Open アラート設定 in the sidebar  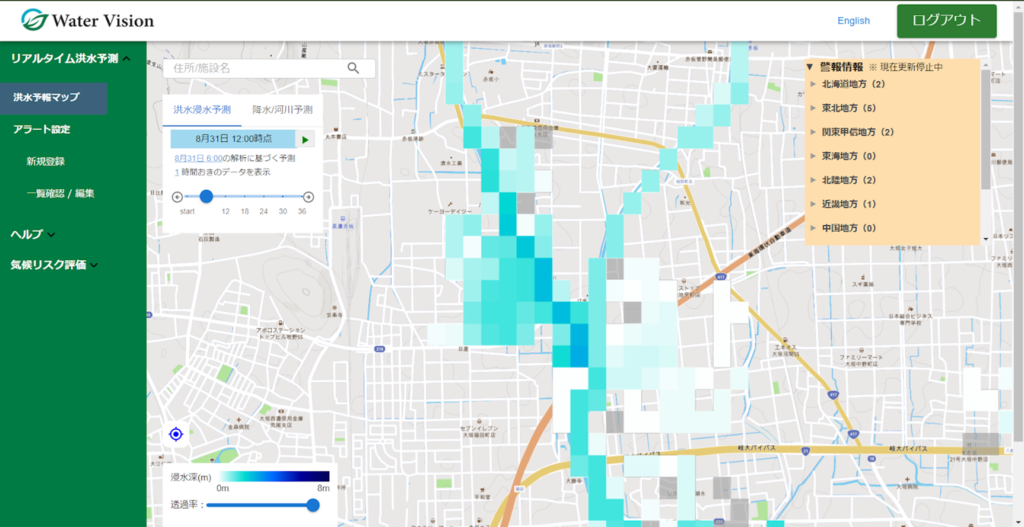42,129
